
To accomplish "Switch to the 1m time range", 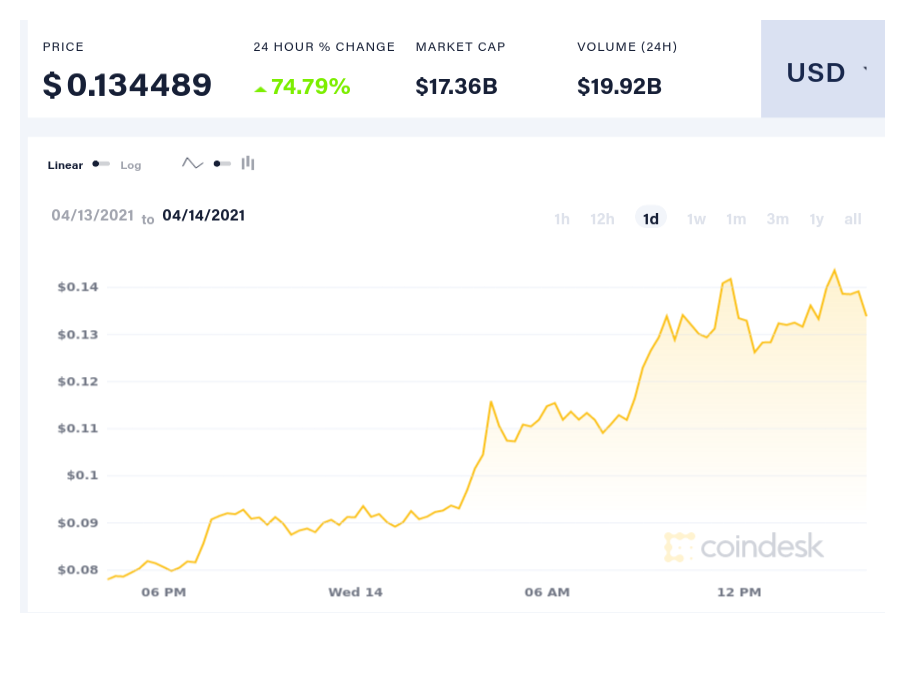I will coord(736,219).
